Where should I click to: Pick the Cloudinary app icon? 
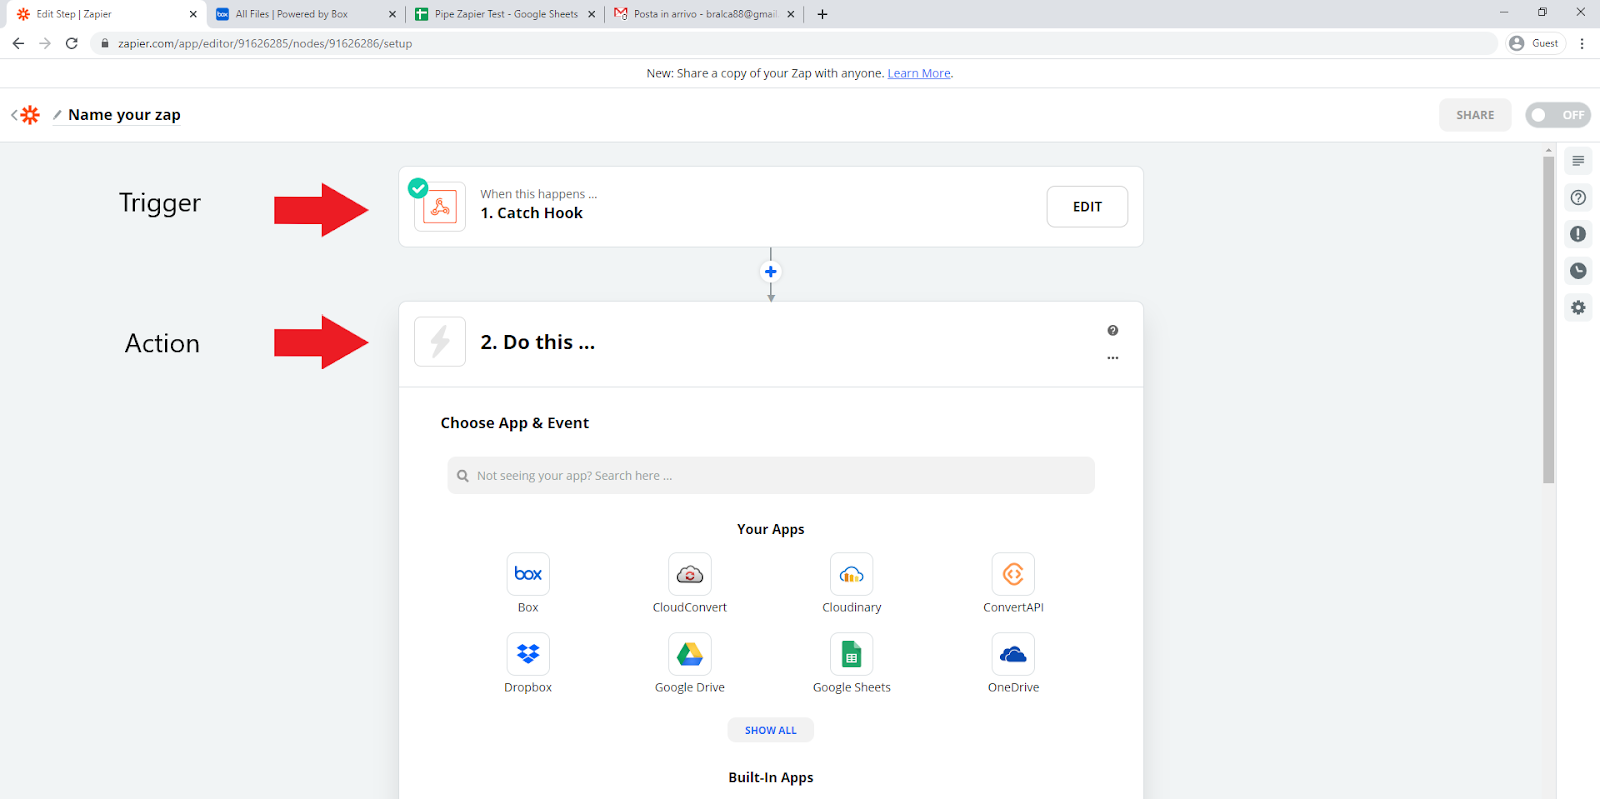(x=852, y=574)
